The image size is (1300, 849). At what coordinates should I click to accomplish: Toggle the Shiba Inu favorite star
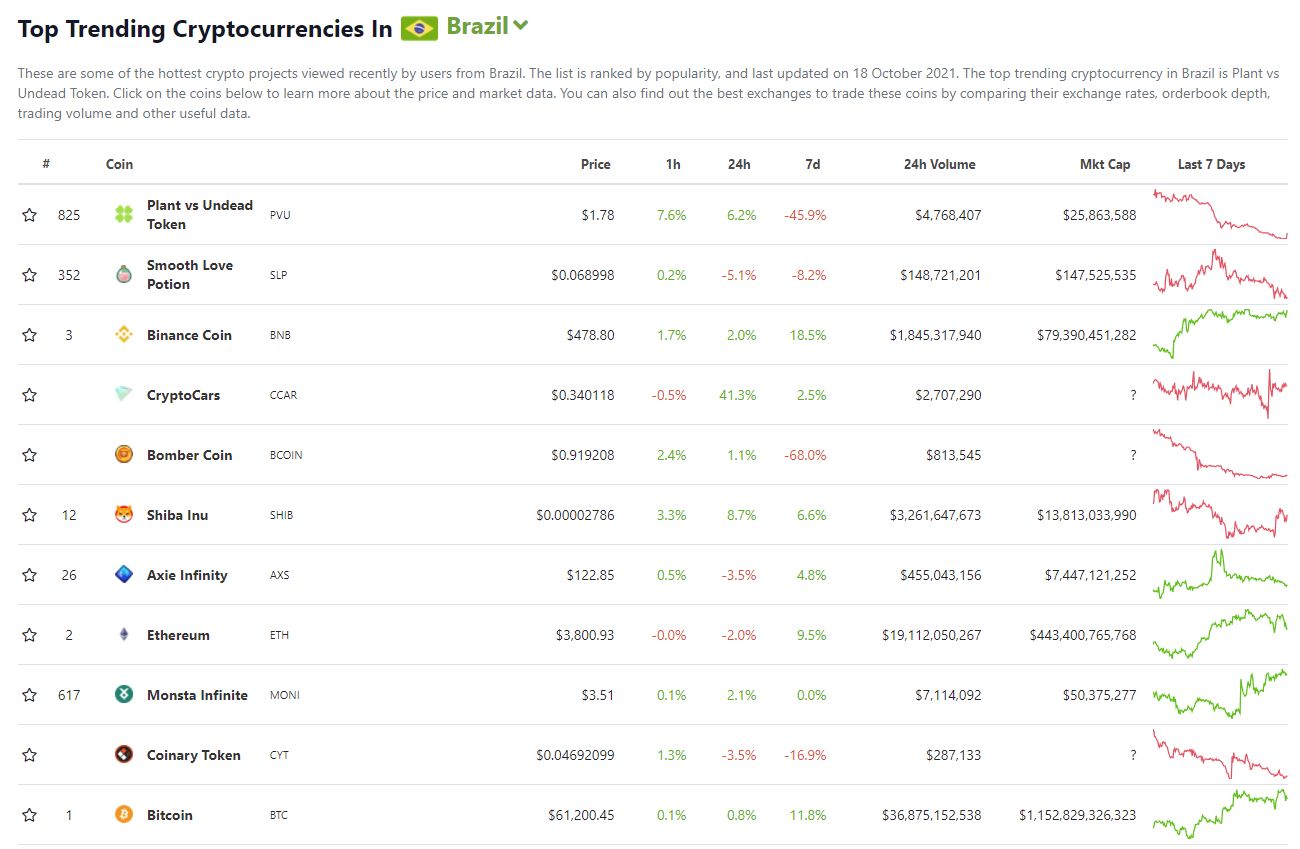[x=30, y=514]
